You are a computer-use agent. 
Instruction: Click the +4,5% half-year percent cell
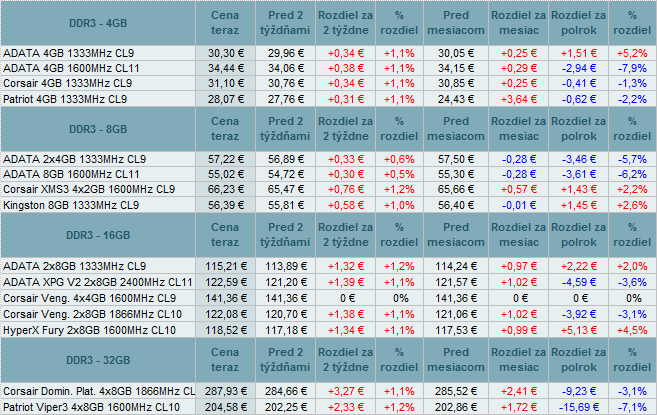632,330
